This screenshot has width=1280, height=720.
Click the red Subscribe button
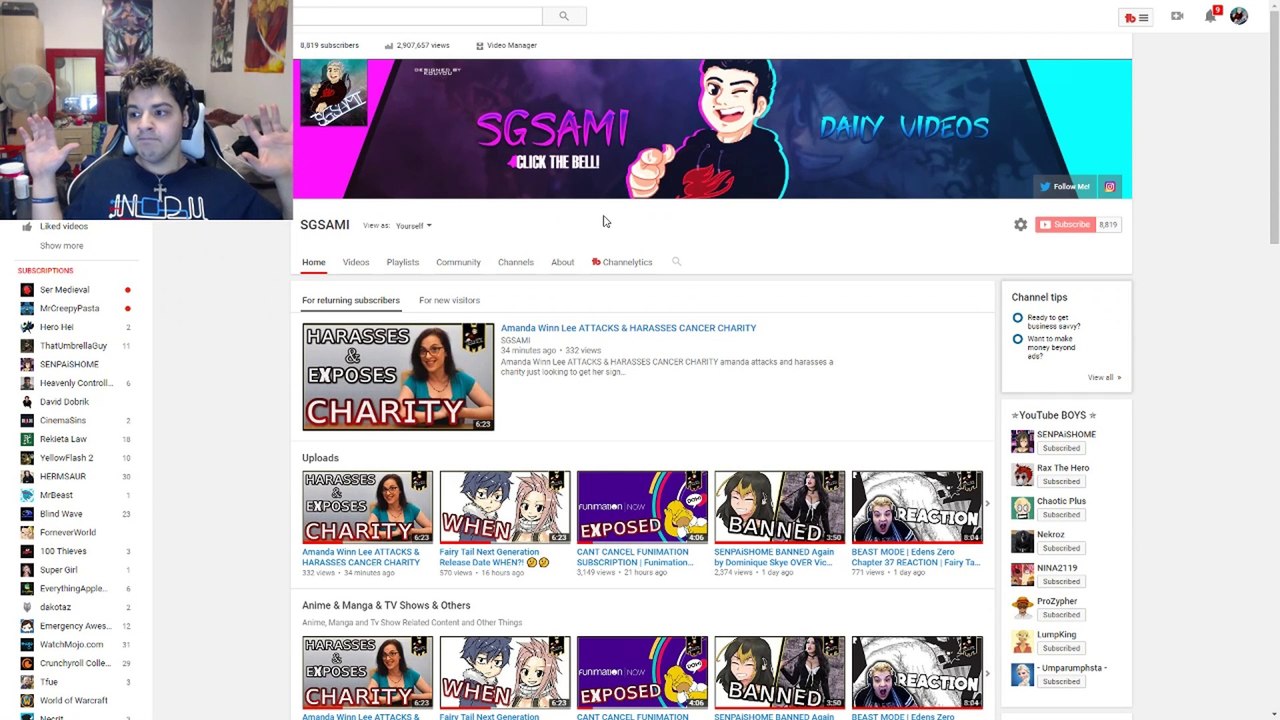(1065, 225)
